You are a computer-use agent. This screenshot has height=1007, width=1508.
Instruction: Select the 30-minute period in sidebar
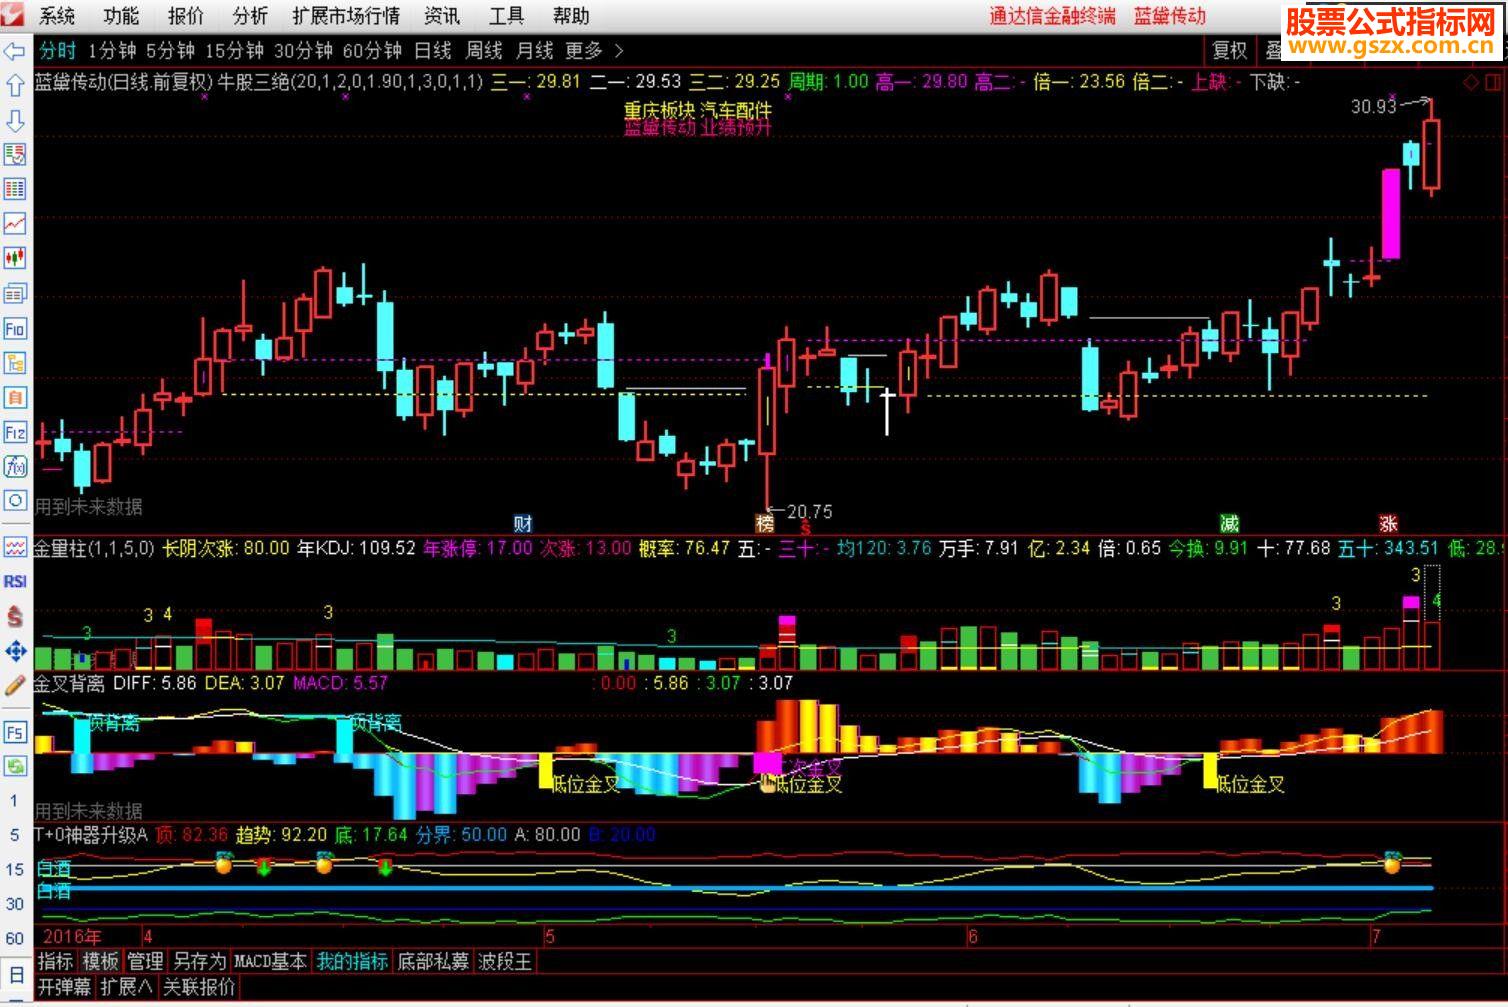(x=14, y=904)
